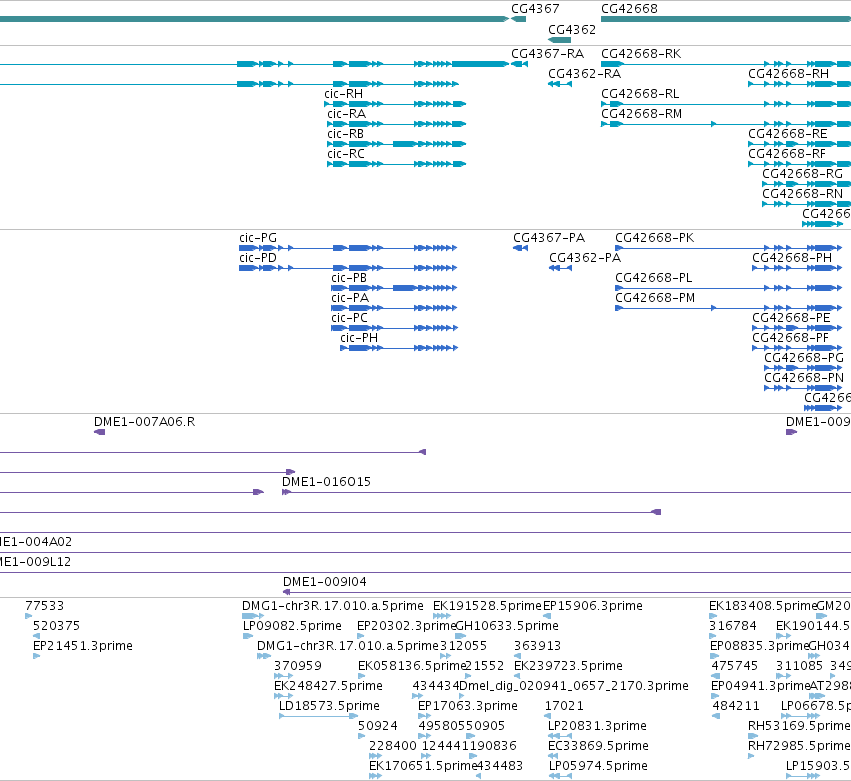851x781 pixels.
Task: Choose the CG42668-PM protein label
Action: tap(655, 299)
